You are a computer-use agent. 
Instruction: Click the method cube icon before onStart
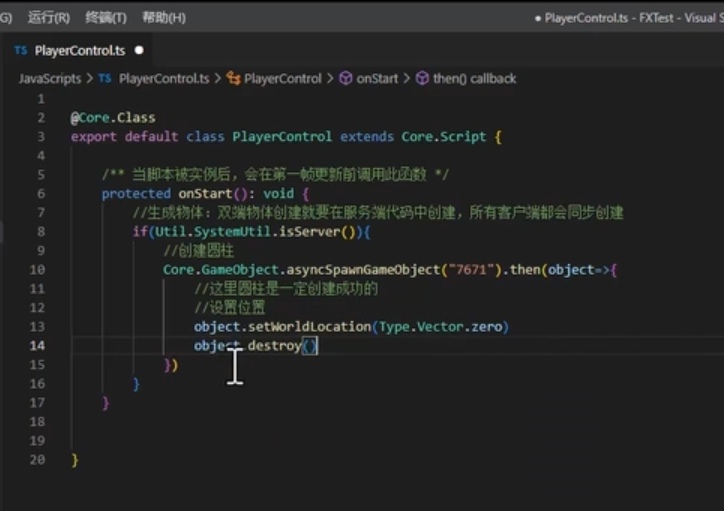click(x=345, y=78)
